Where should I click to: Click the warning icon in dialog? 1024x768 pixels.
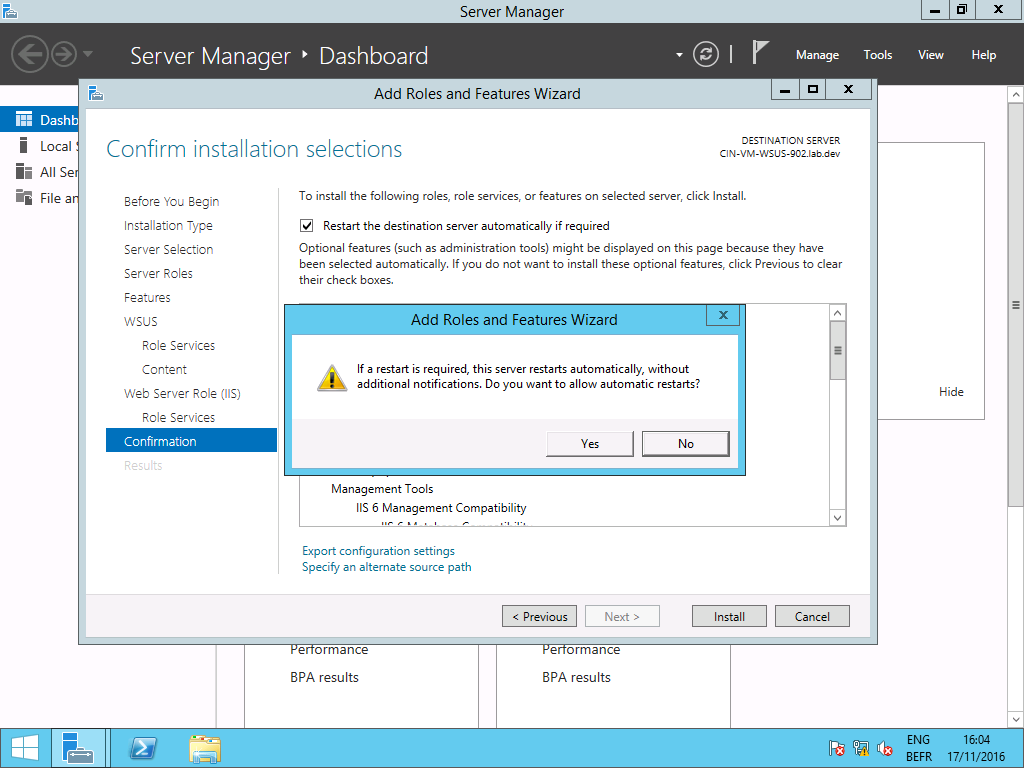332,377
